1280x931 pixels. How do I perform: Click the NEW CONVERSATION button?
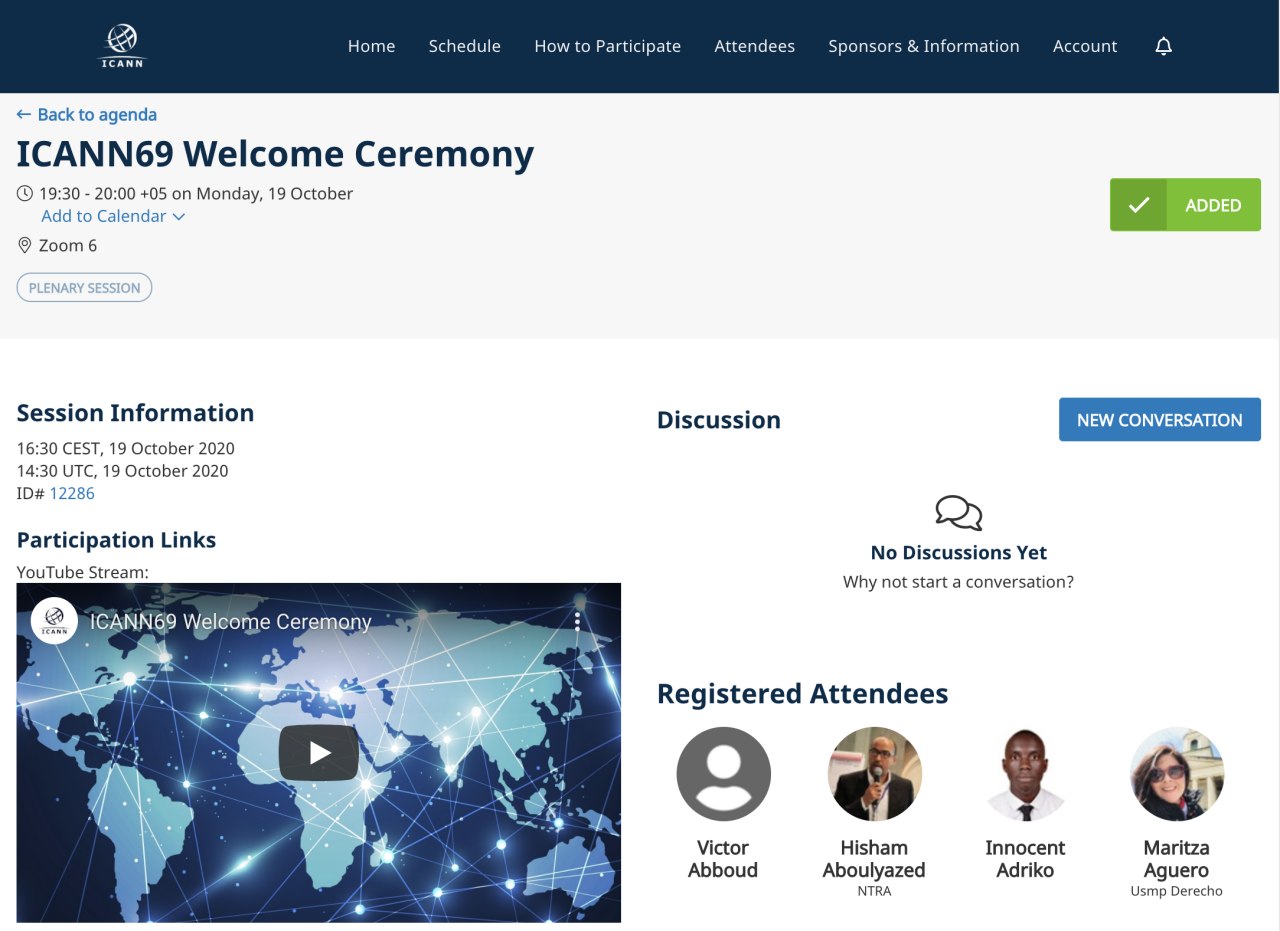1159,420
